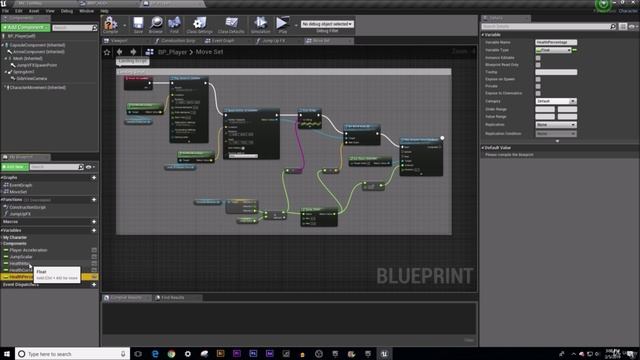Add an event dispatcher with its plus icon
This screenshot has width=640, height=360.
94,284
